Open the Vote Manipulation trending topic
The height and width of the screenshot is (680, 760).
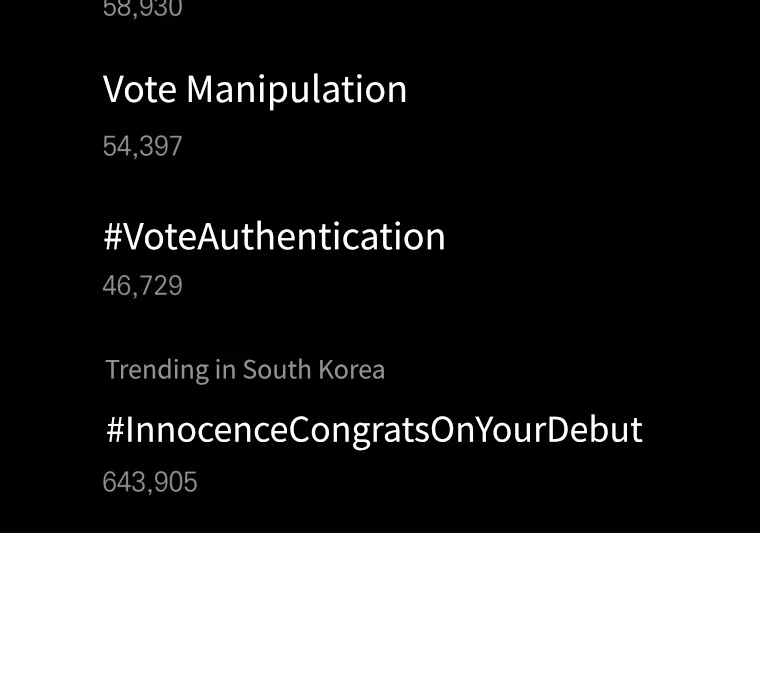click(255, 89)
